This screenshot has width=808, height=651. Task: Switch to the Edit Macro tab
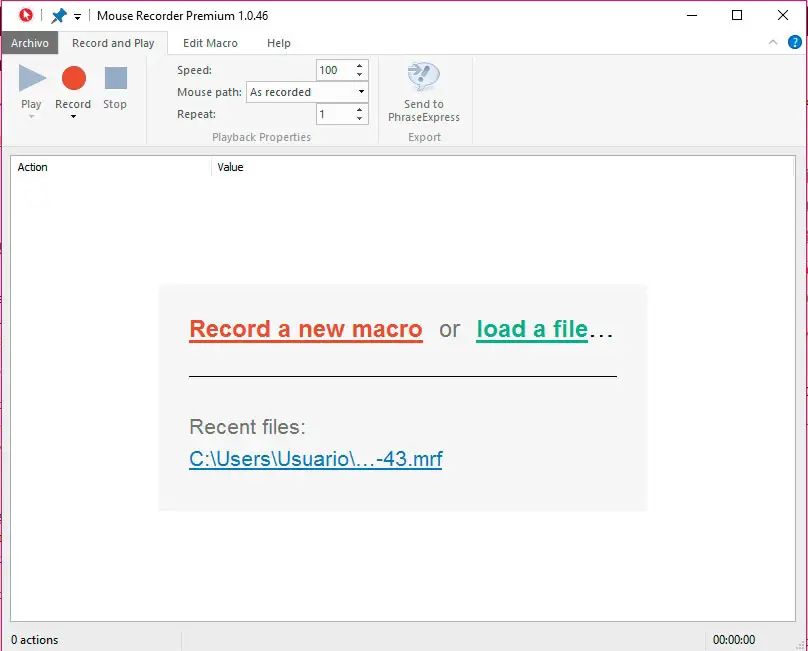(x=210, y=43)
